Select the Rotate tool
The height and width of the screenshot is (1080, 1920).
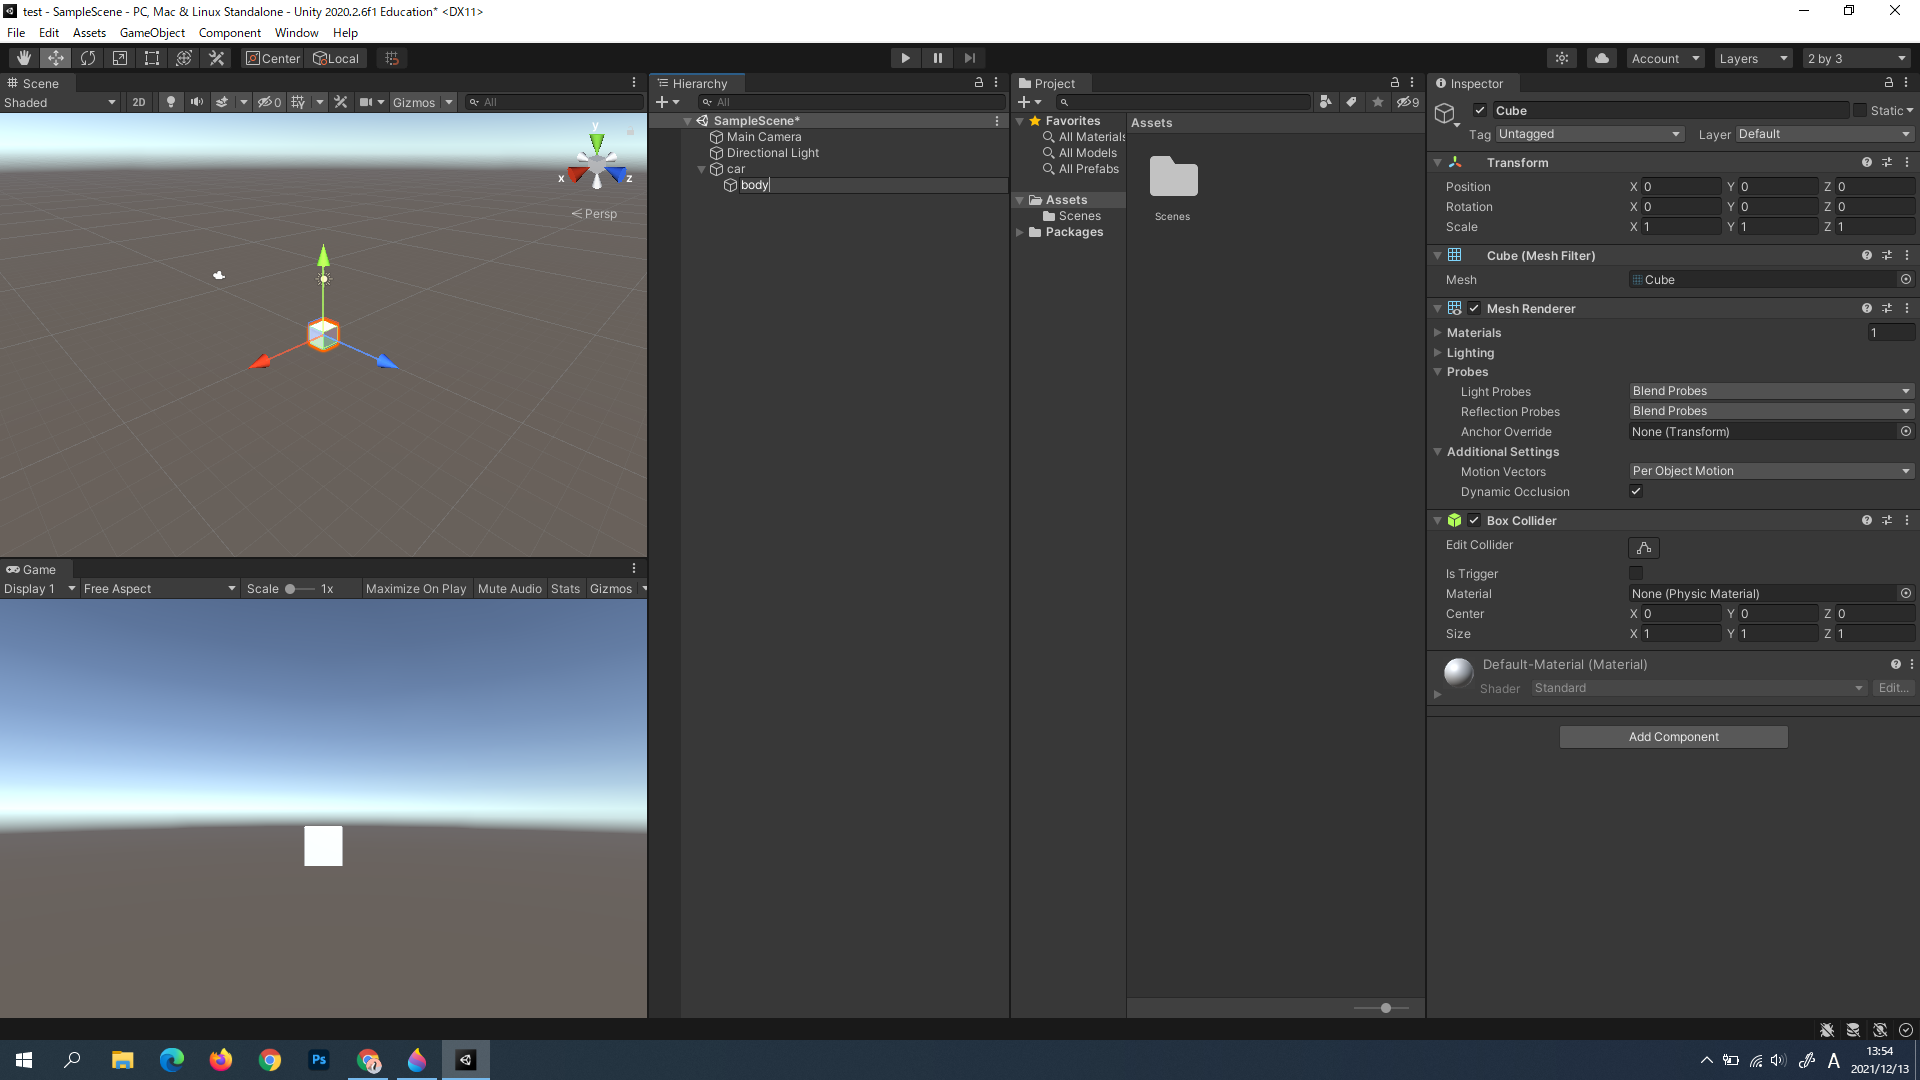click(88, 58)
